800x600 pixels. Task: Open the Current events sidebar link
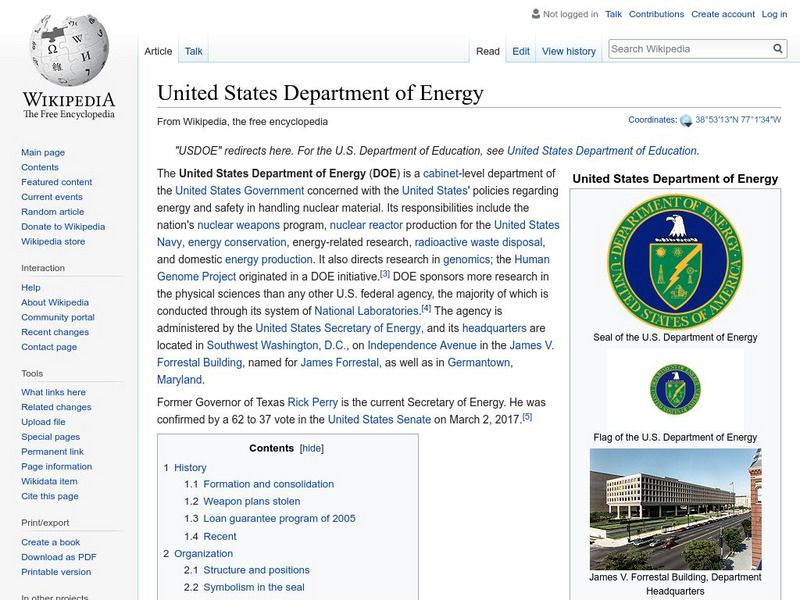[52, 197]
